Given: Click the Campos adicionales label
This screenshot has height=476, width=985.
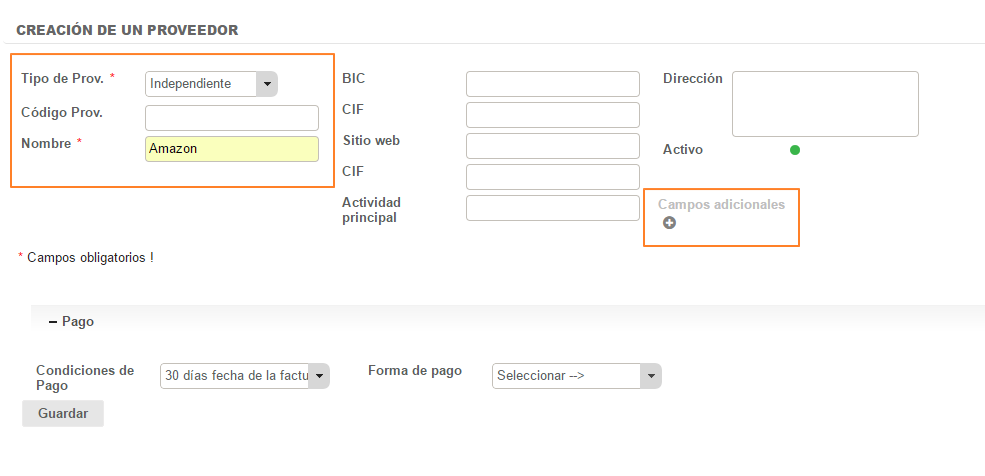Looking at the screenshot, I should 721,204.
